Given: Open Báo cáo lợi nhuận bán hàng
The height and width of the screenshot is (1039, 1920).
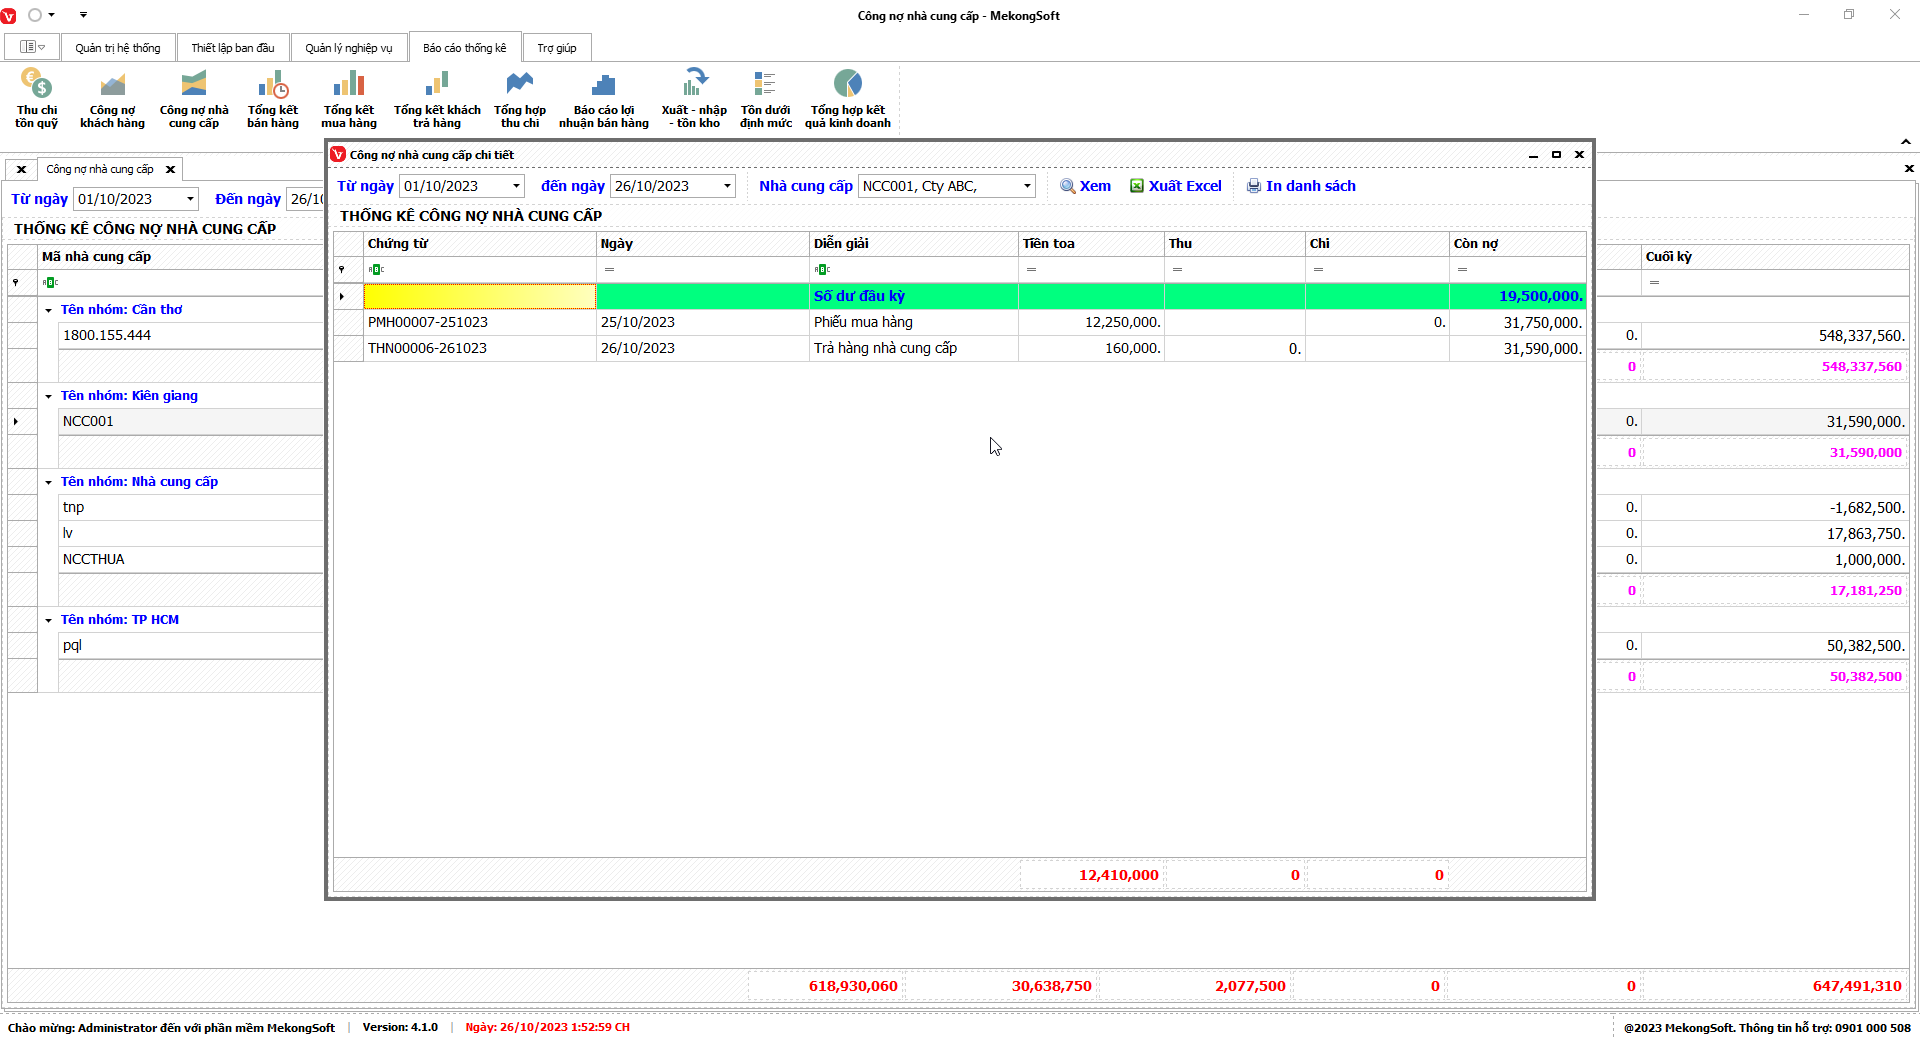Looking at the screenshot, I should [603, 98].
